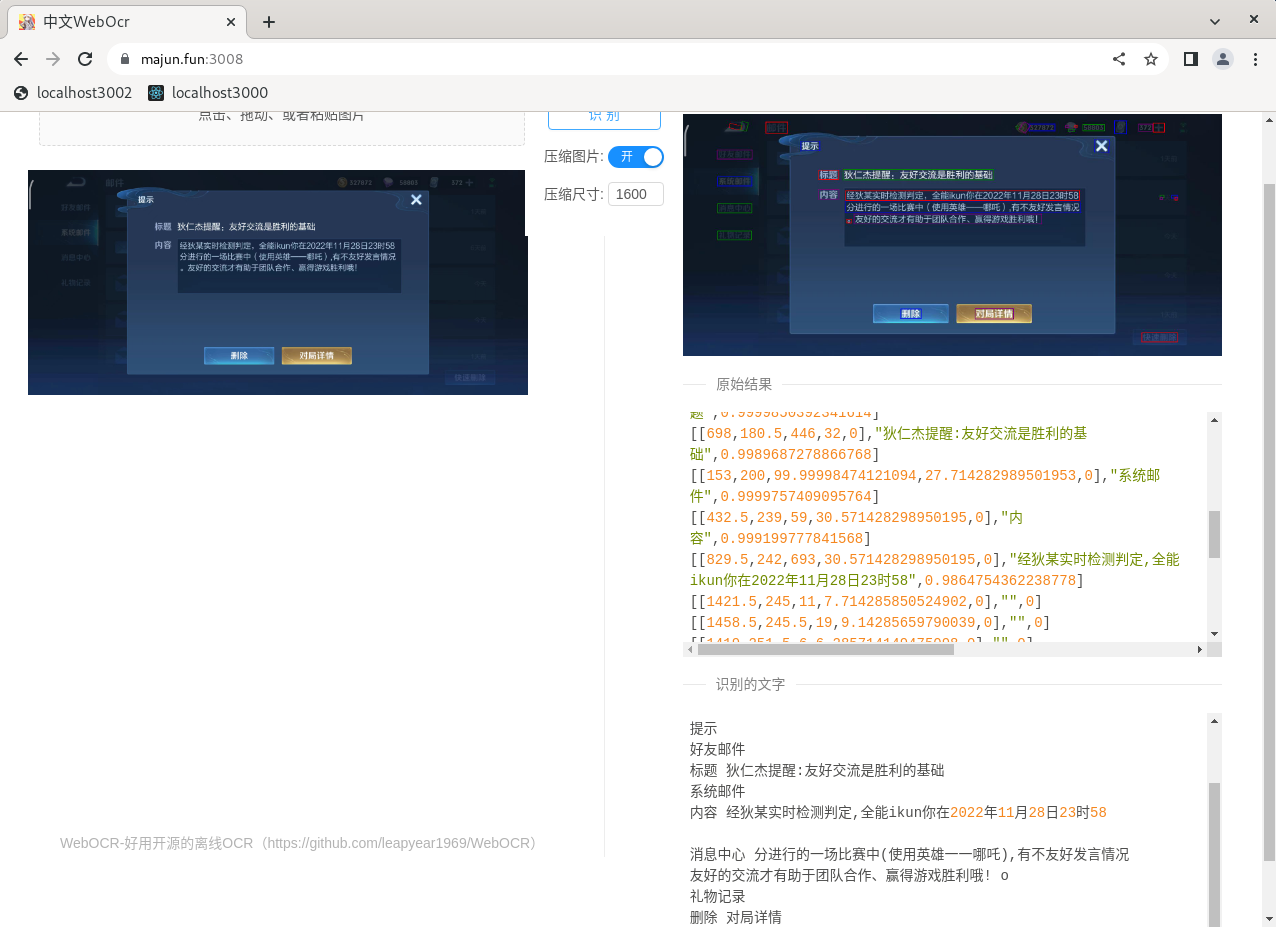Open a new browser tab
This screenshot has height=927, width=1276.
pyautogui.click(x=269, y=22)
